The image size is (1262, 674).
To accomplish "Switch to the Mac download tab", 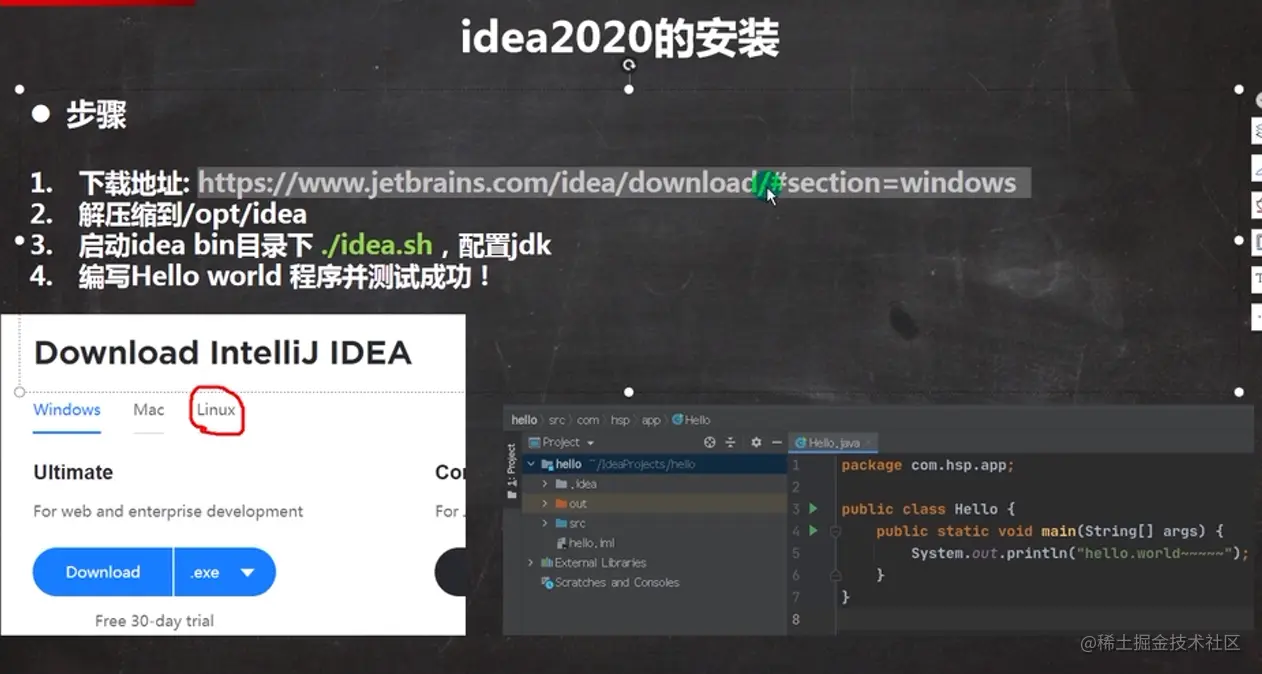I will [149, 409].
